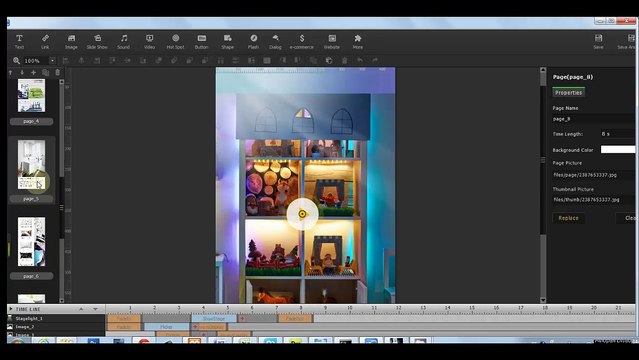Click the page list vertical scrollbar
Image resolution: width=639 pixels, height=360 pixels.
pyautogui.click(x=62, y=191)
